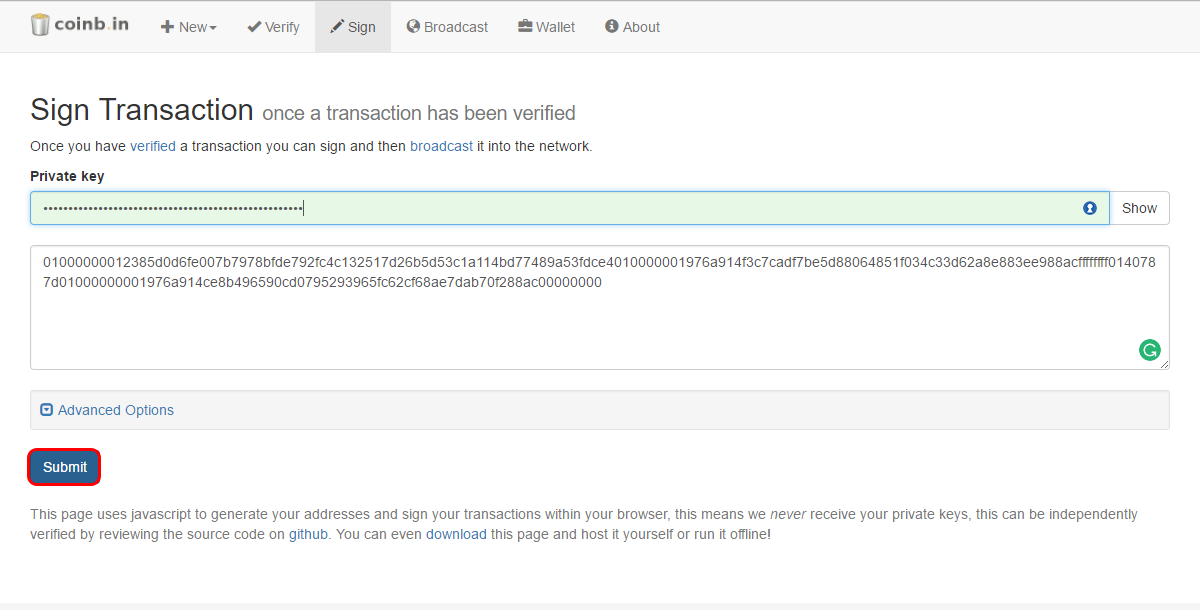
Task: Open the New dropdown menu
Action: coord(189,27)
